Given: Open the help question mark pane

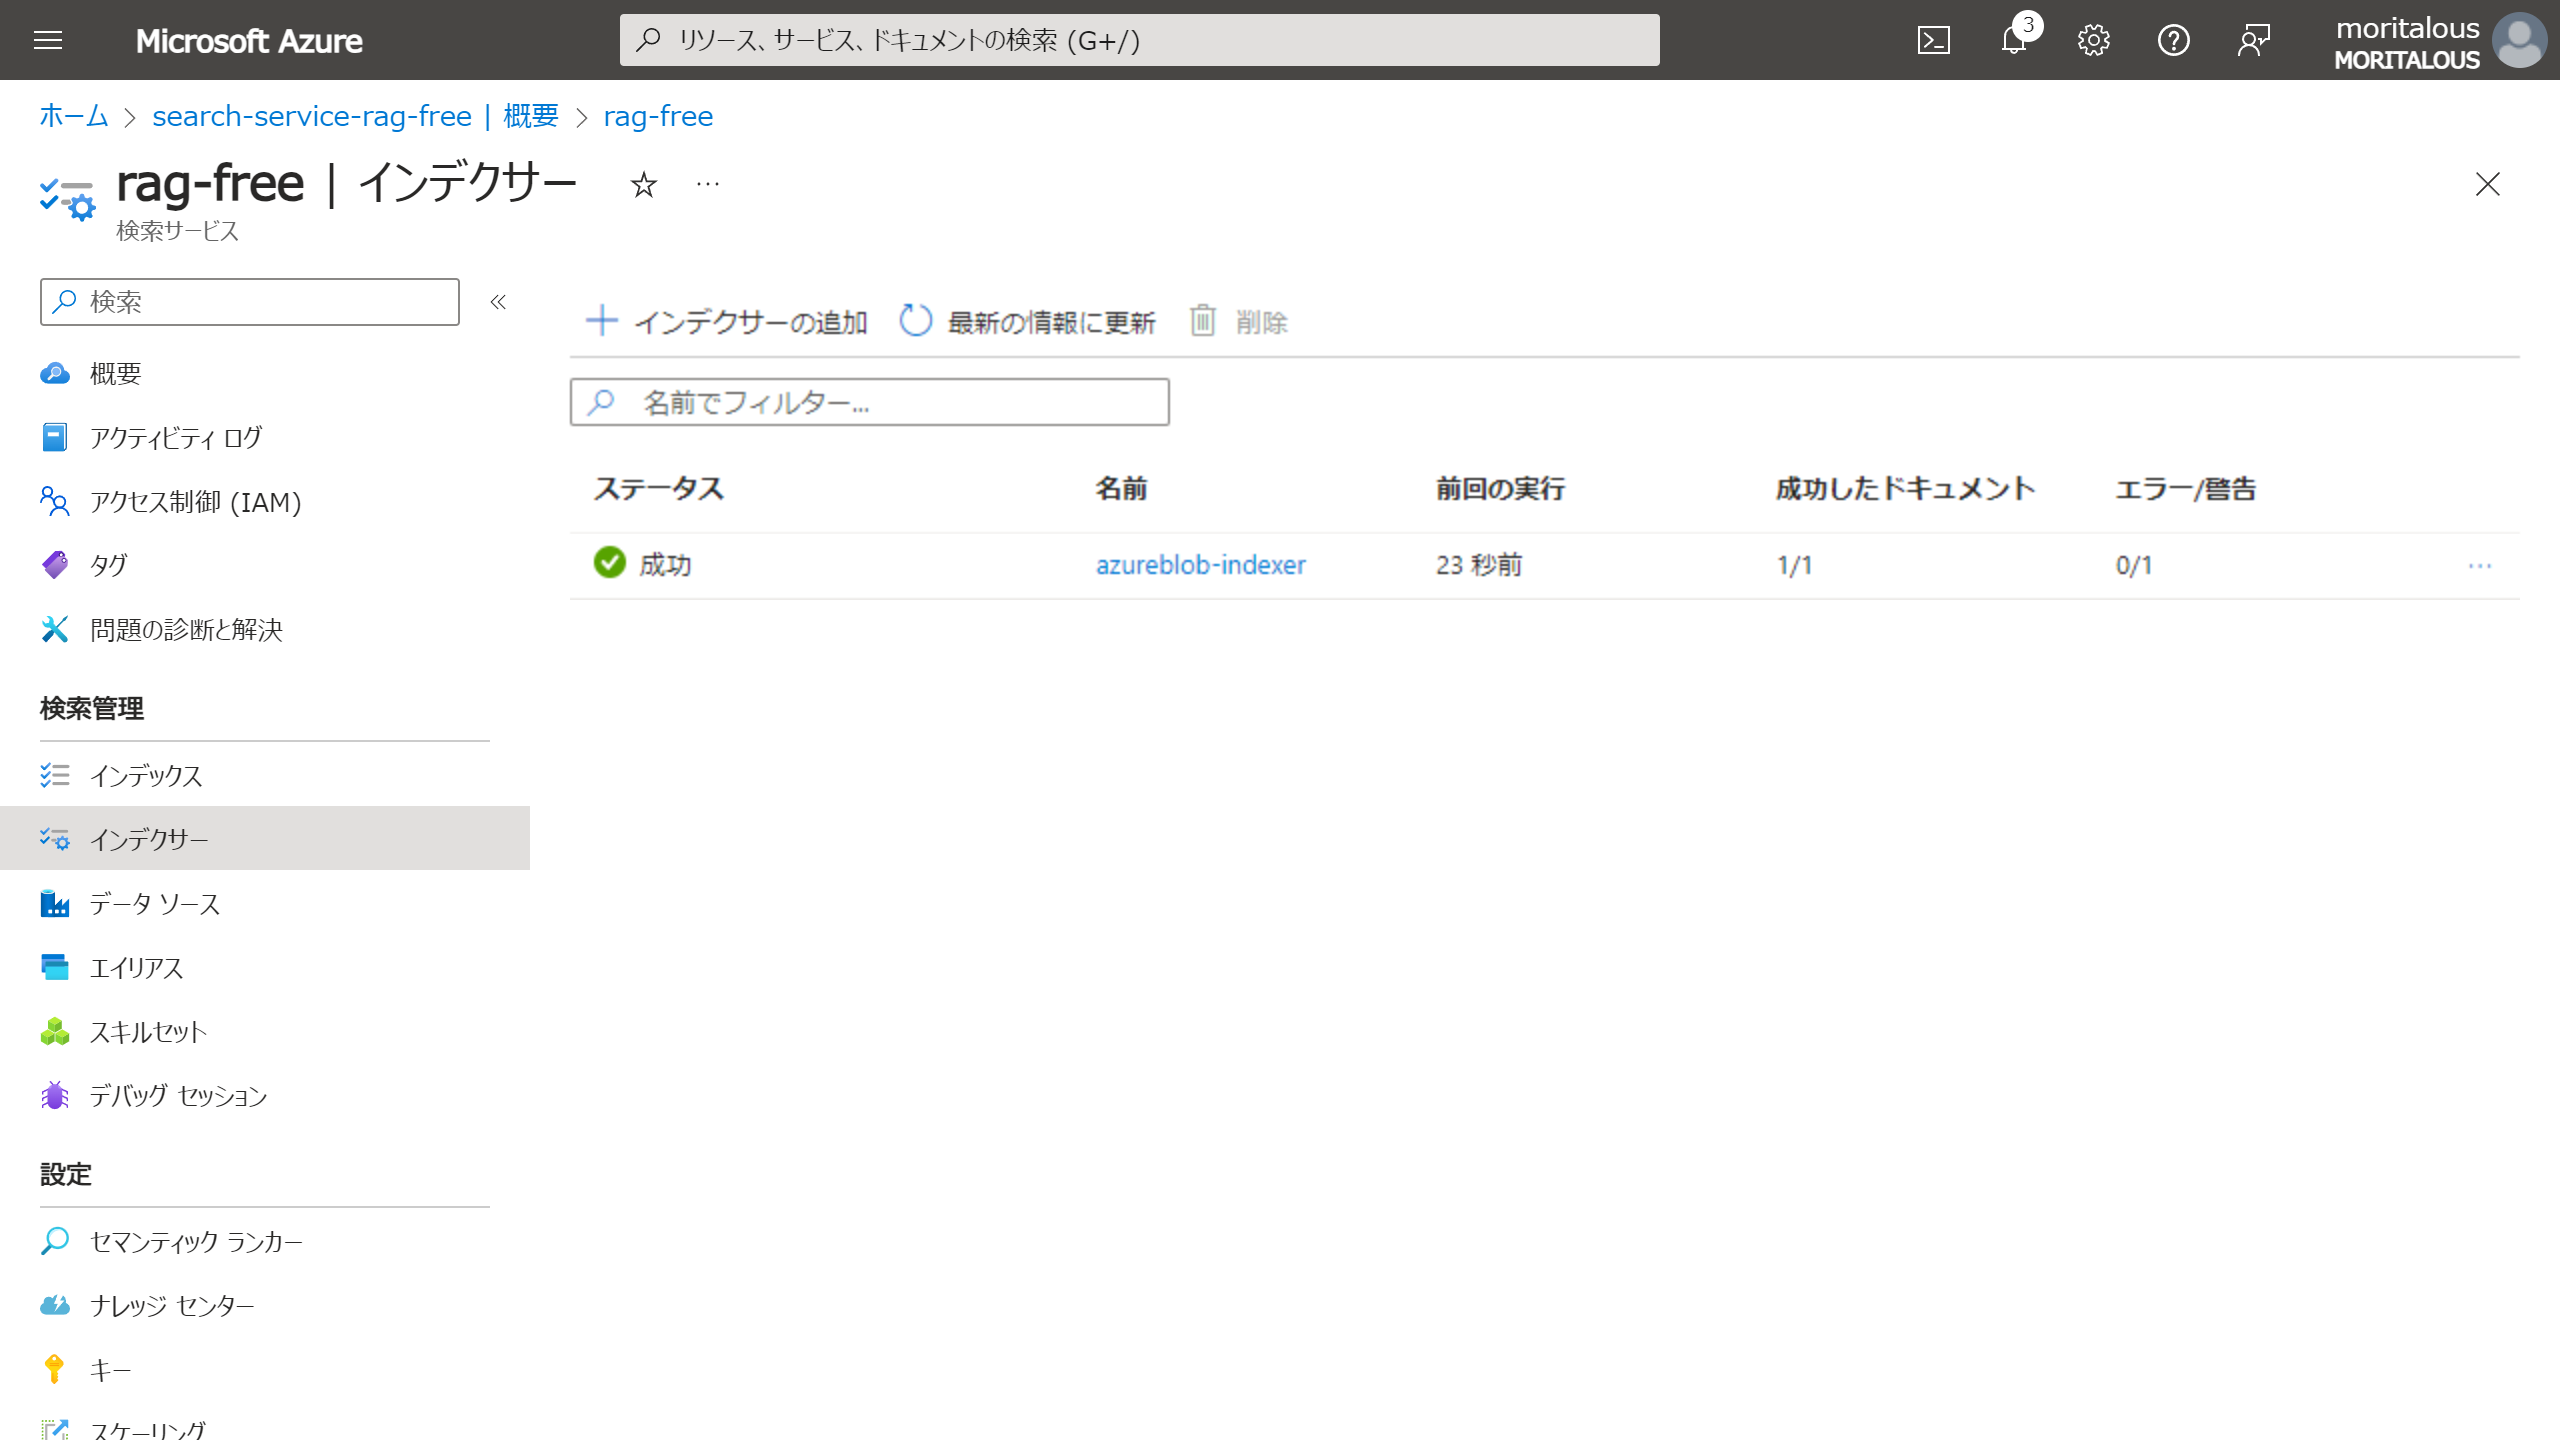Looking at the screenshot, I should tap(2173, 40).
